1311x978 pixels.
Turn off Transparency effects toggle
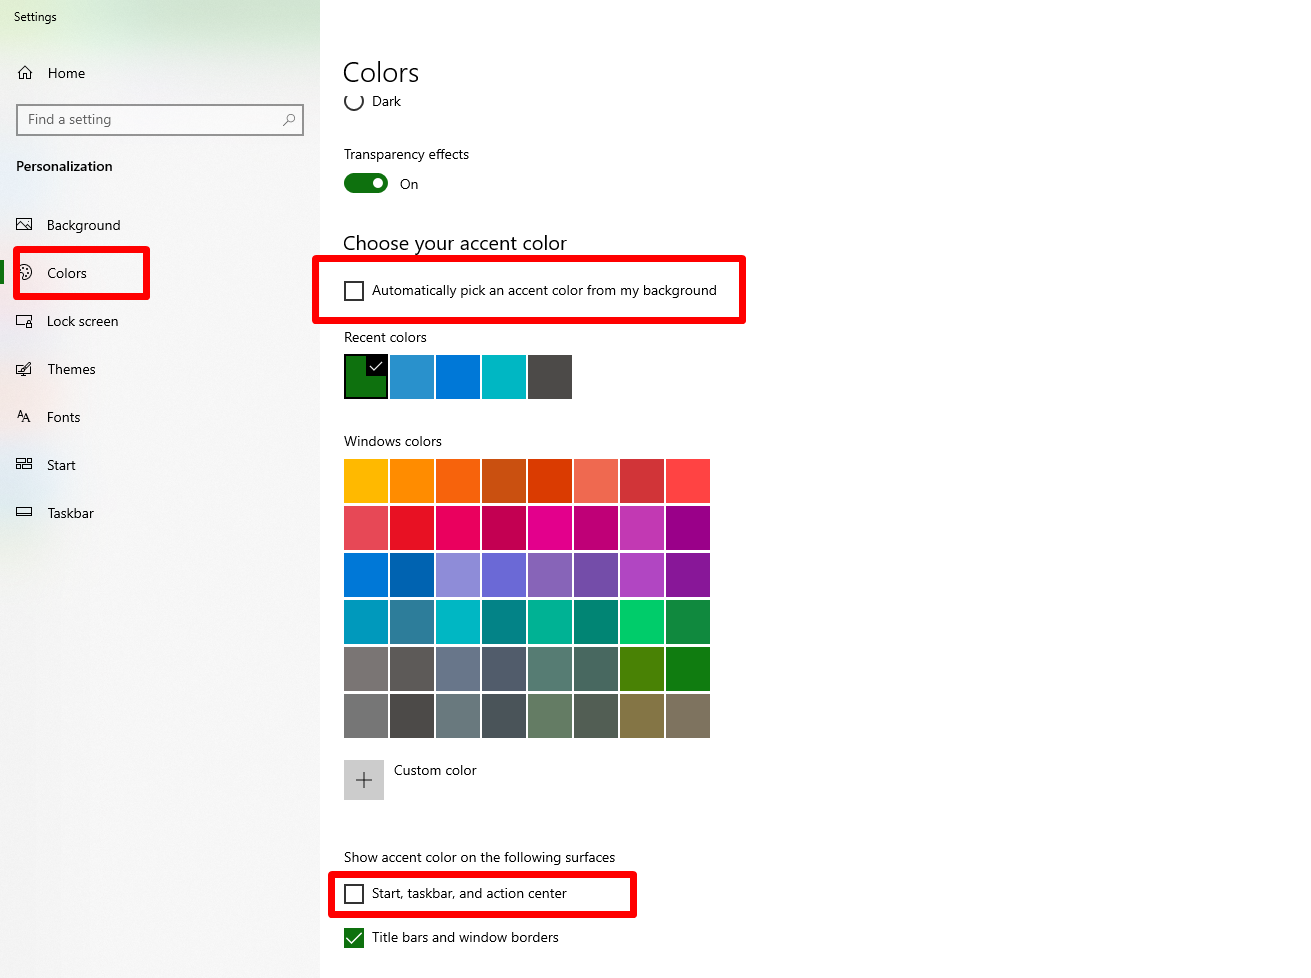pyautogui.click(x=366, y=183)
